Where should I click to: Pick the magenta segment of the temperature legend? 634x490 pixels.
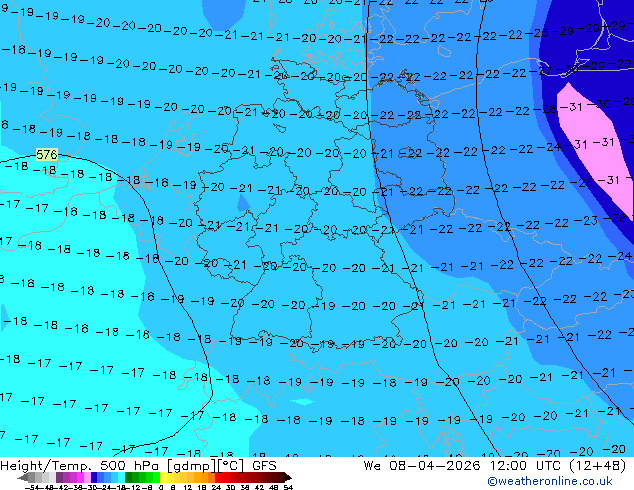pyautogui.click(x=80, y=477)
